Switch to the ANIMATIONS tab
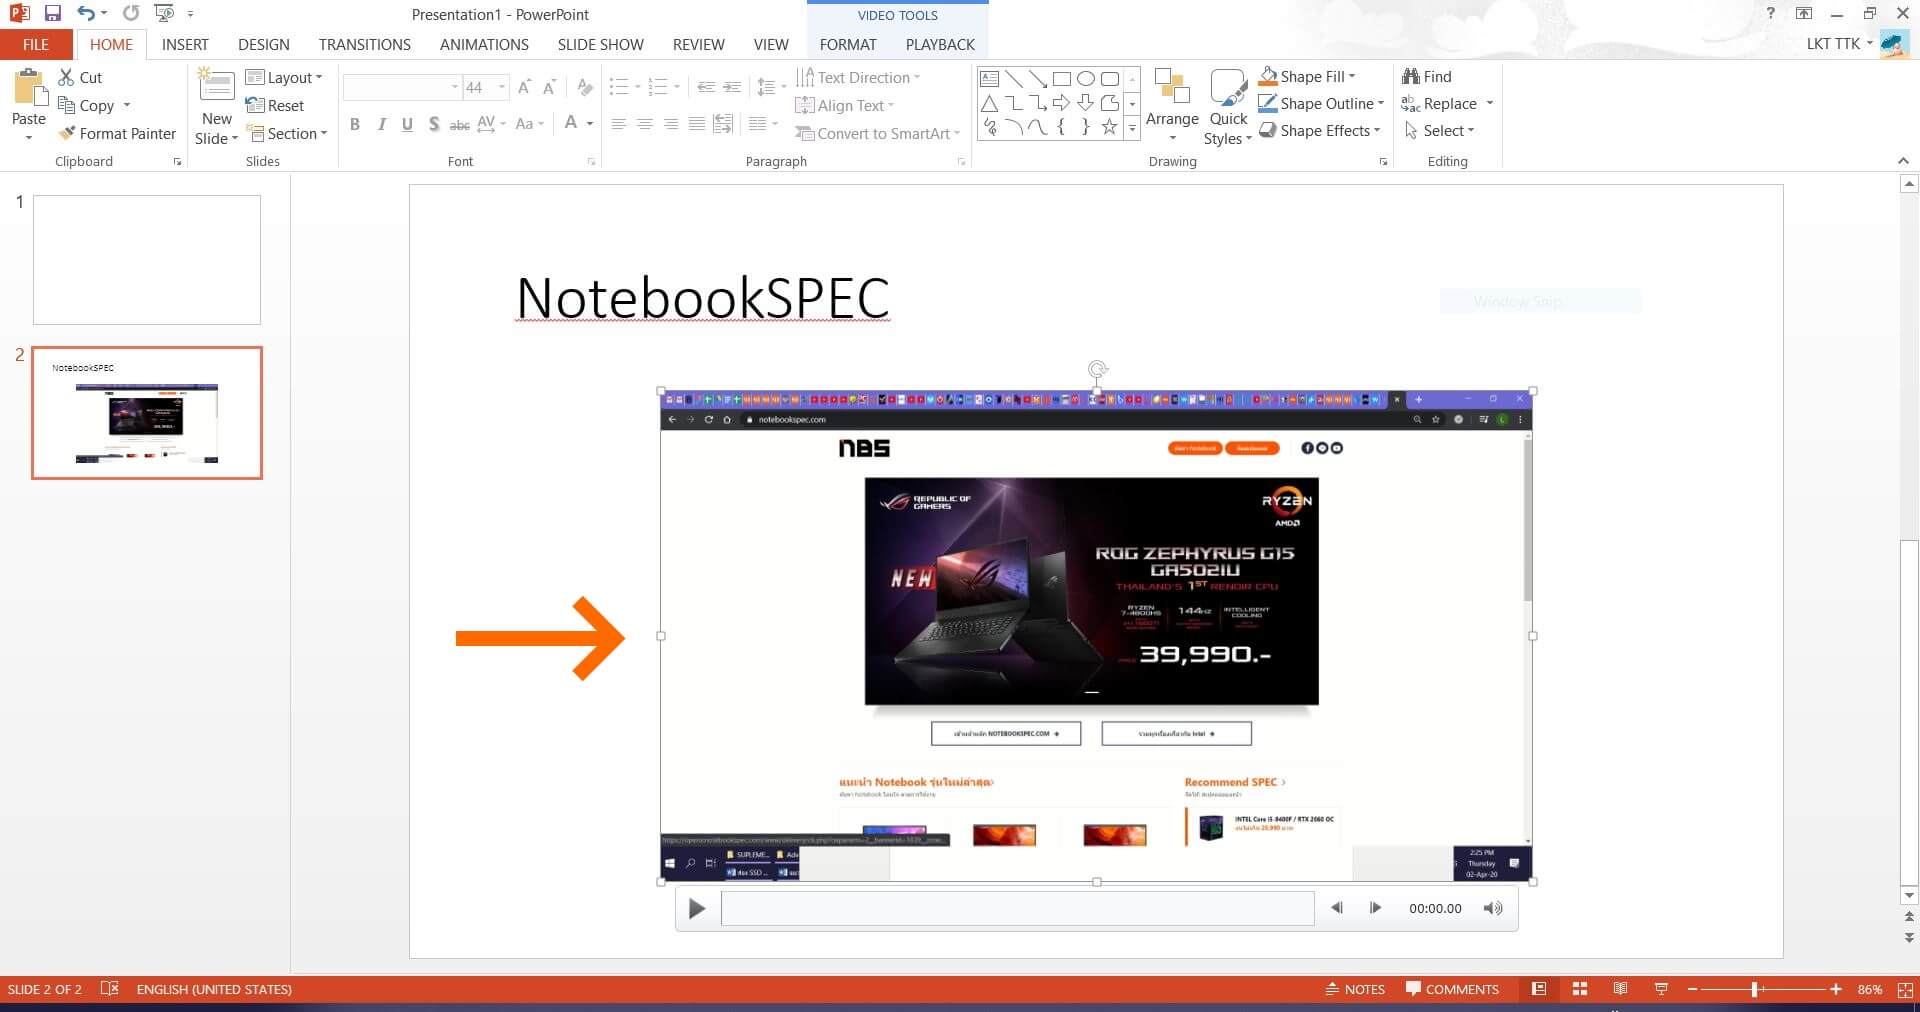Image resolution: width=1920 pixels, height=1012 pixels. click(x=484, y=44)
